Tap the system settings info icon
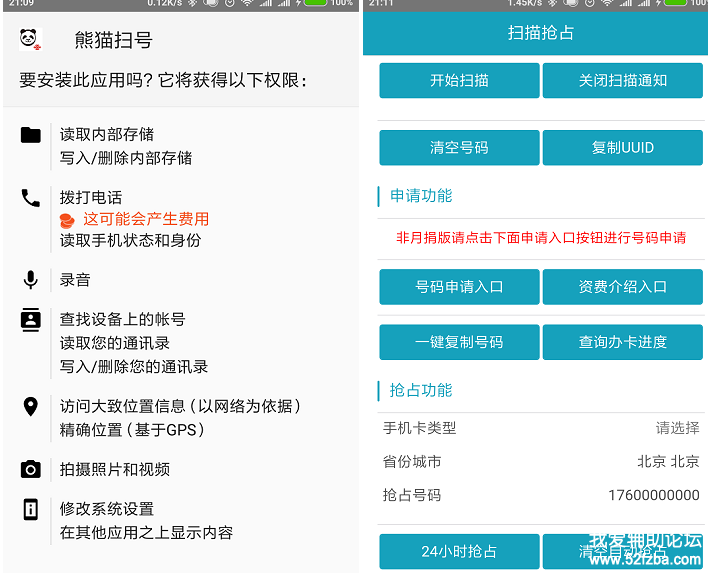708x573 pixels. tap(31, 509)
